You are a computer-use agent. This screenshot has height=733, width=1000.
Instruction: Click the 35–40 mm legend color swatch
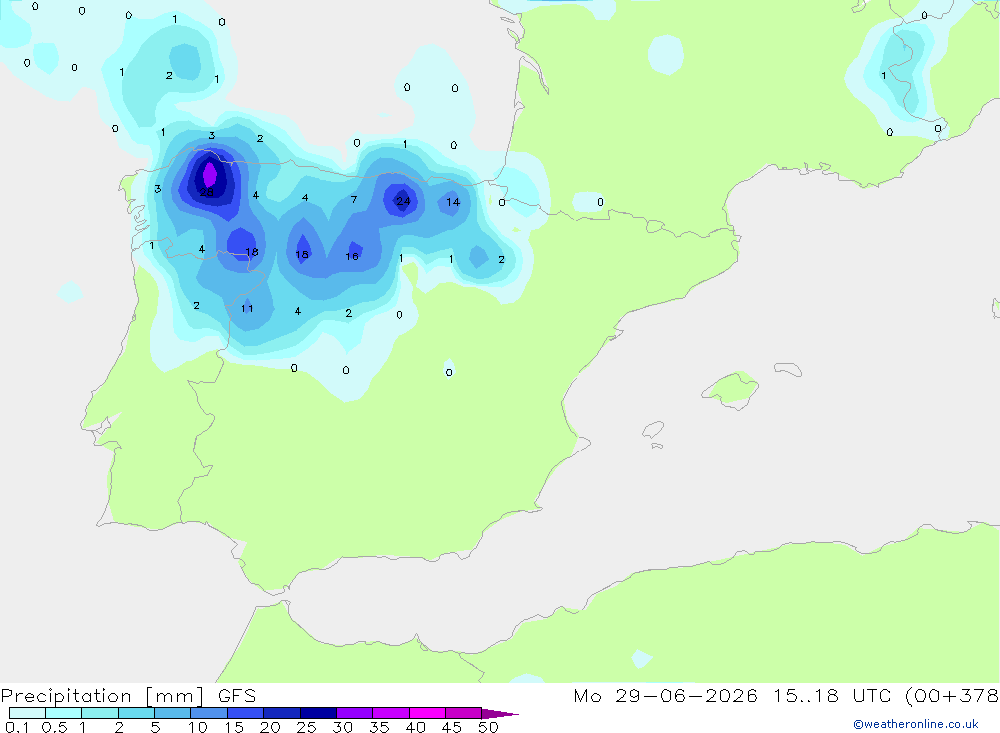click(x=390, y=713)
